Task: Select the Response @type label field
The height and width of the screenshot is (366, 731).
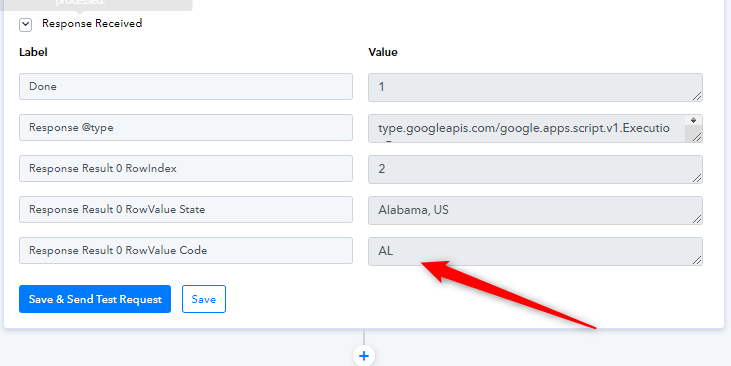Action: tap(186, 127)
